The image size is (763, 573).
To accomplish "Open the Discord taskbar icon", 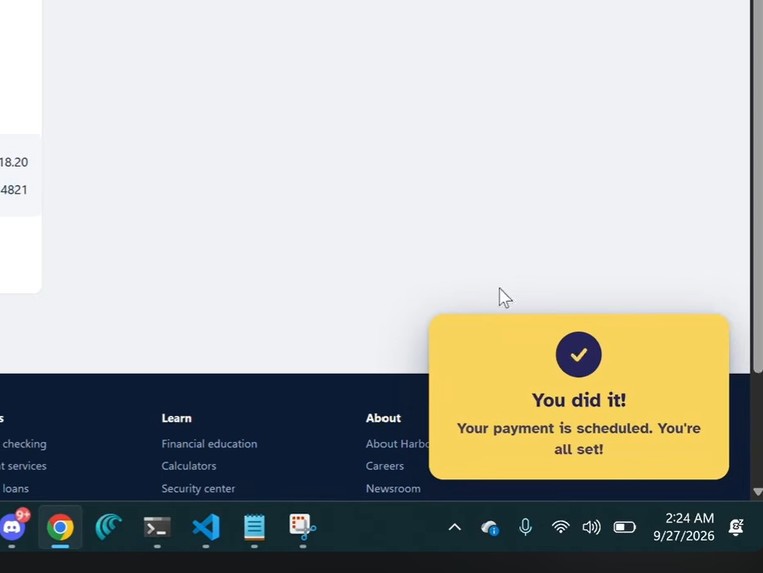I will click(x=13, y=527).
